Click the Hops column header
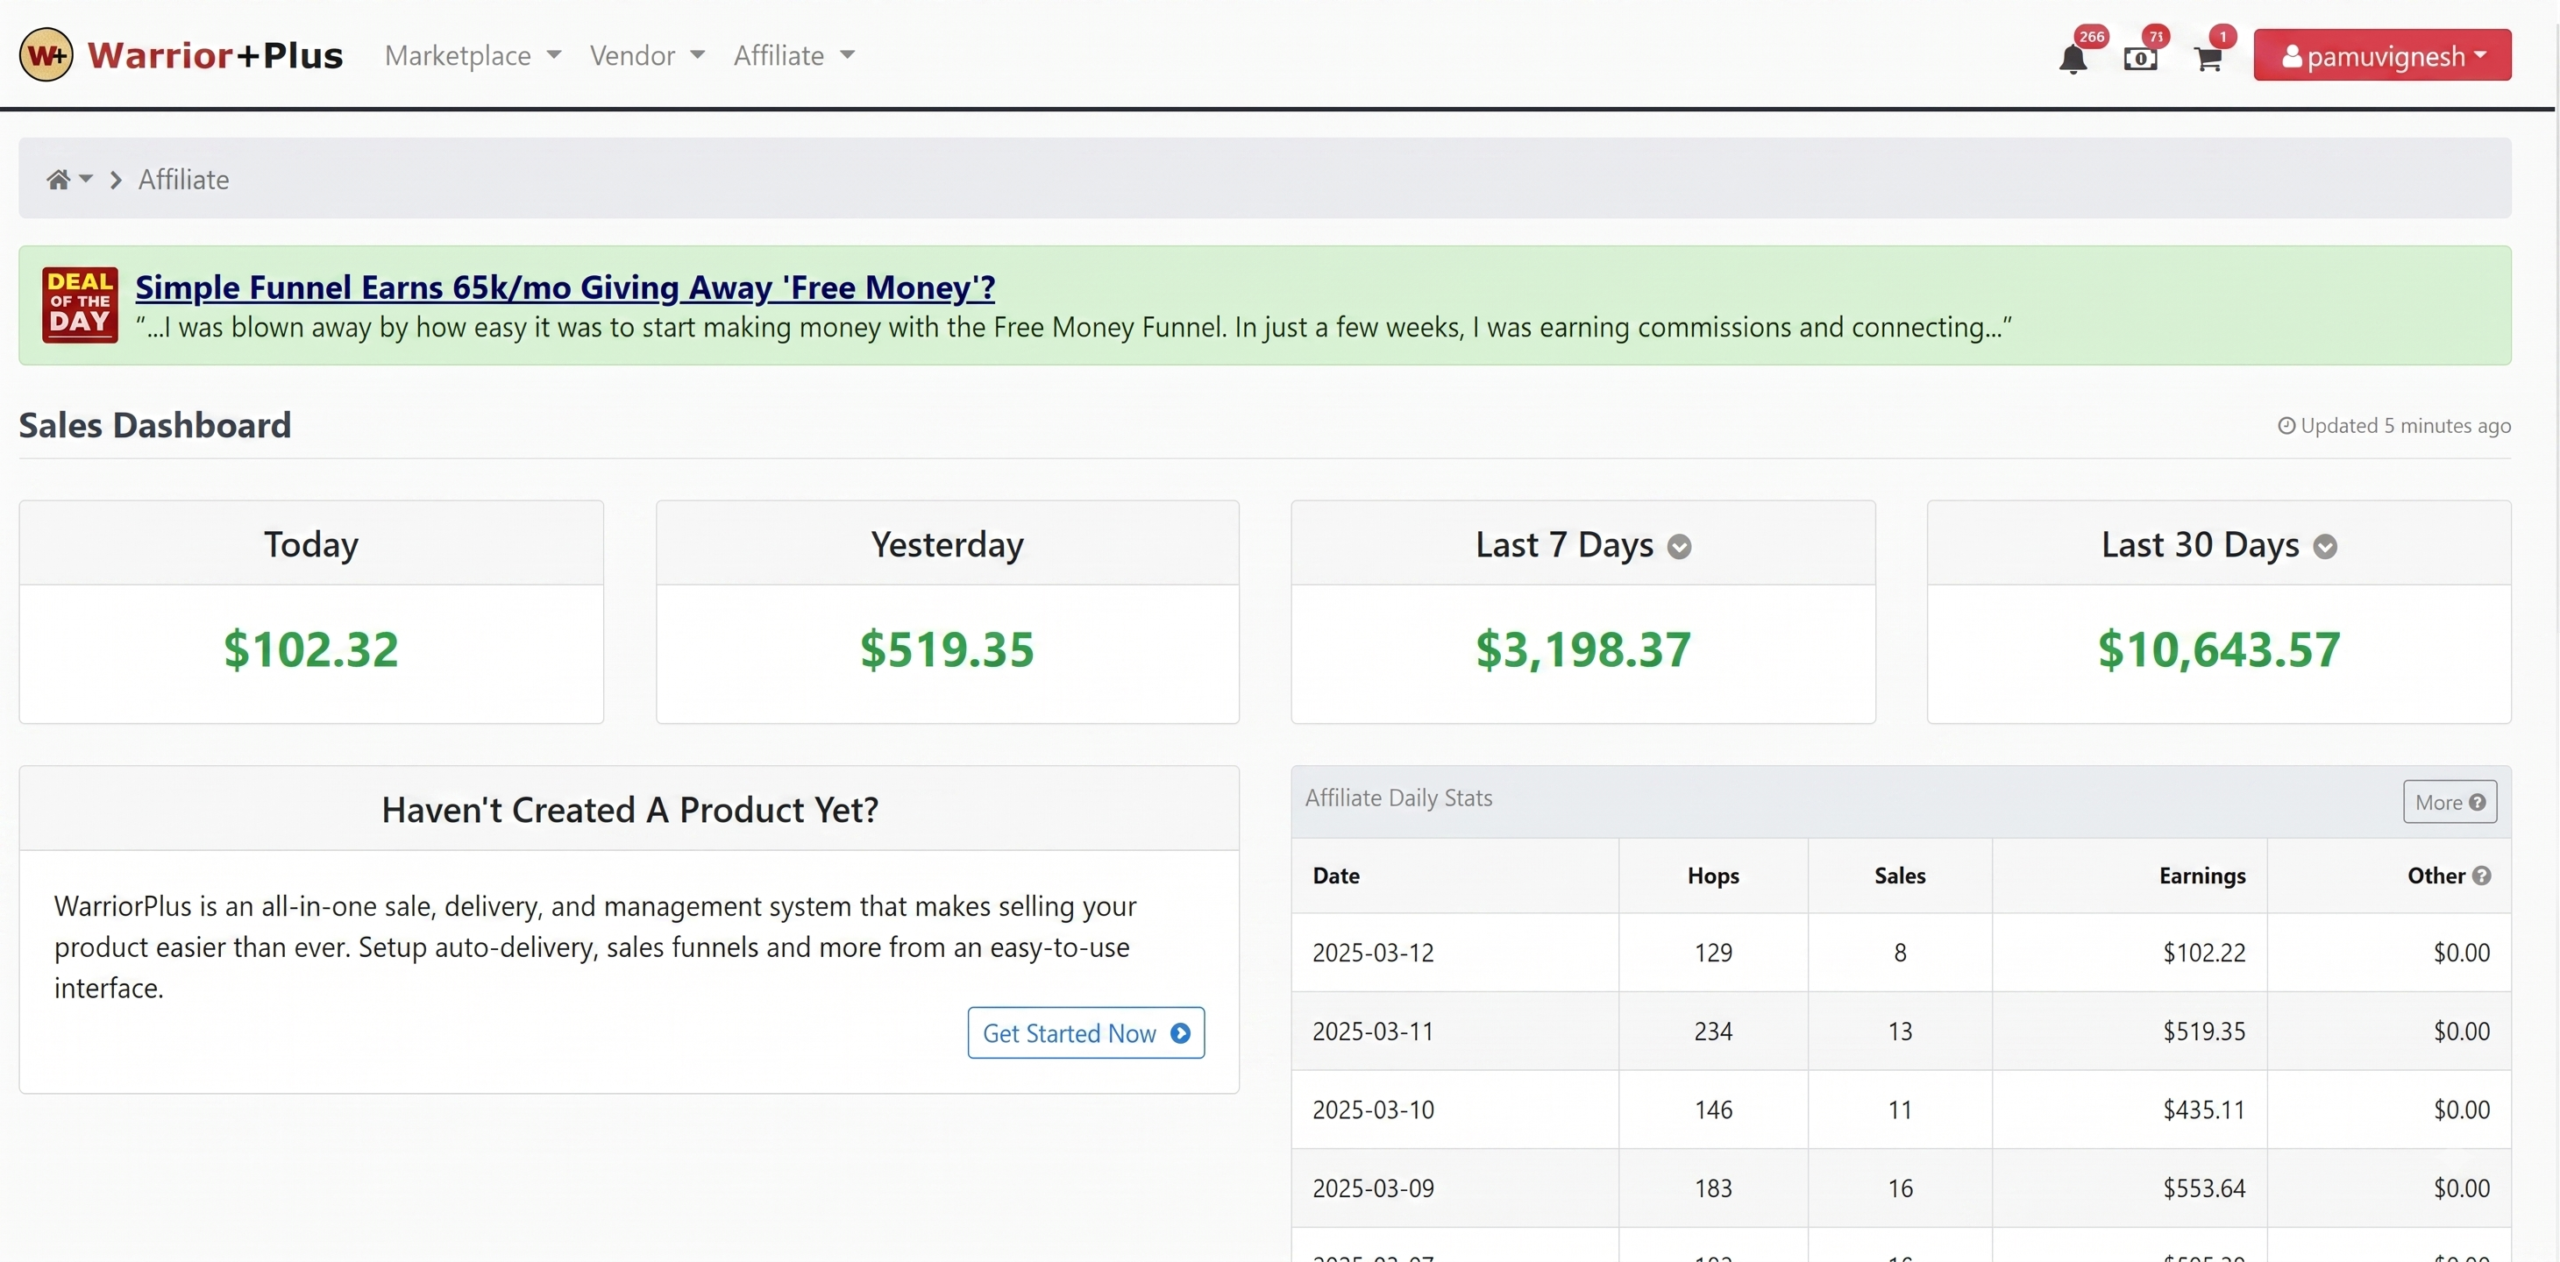The width and height of the screenshot is (2560, 1262). click(x=1713, y=875)
